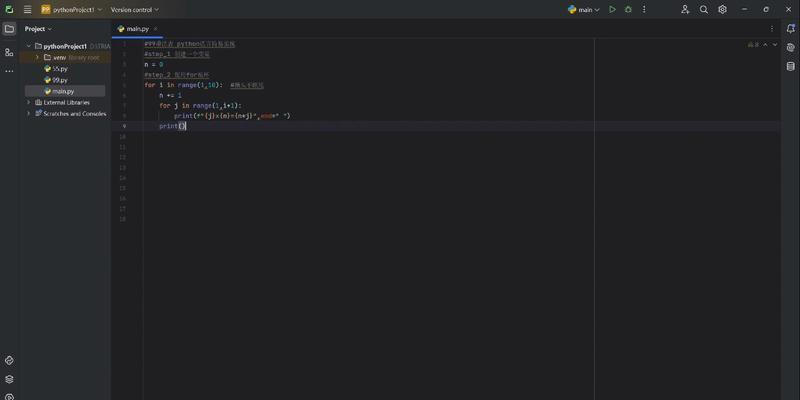Open Search Everywhere magnifier
Screen dimensions: 800x400
(x=704, y=9)
